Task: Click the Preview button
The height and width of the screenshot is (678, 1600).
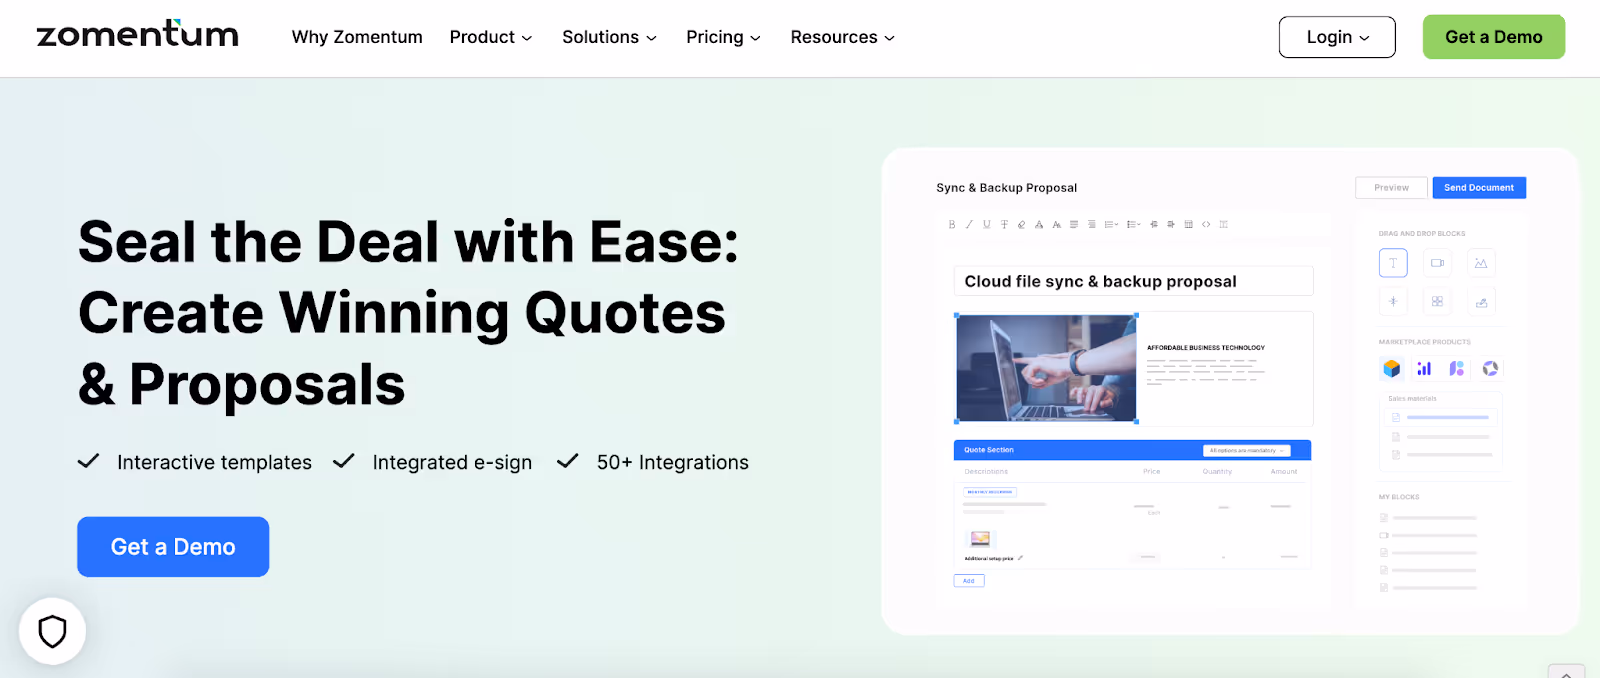Action: 1391,188
